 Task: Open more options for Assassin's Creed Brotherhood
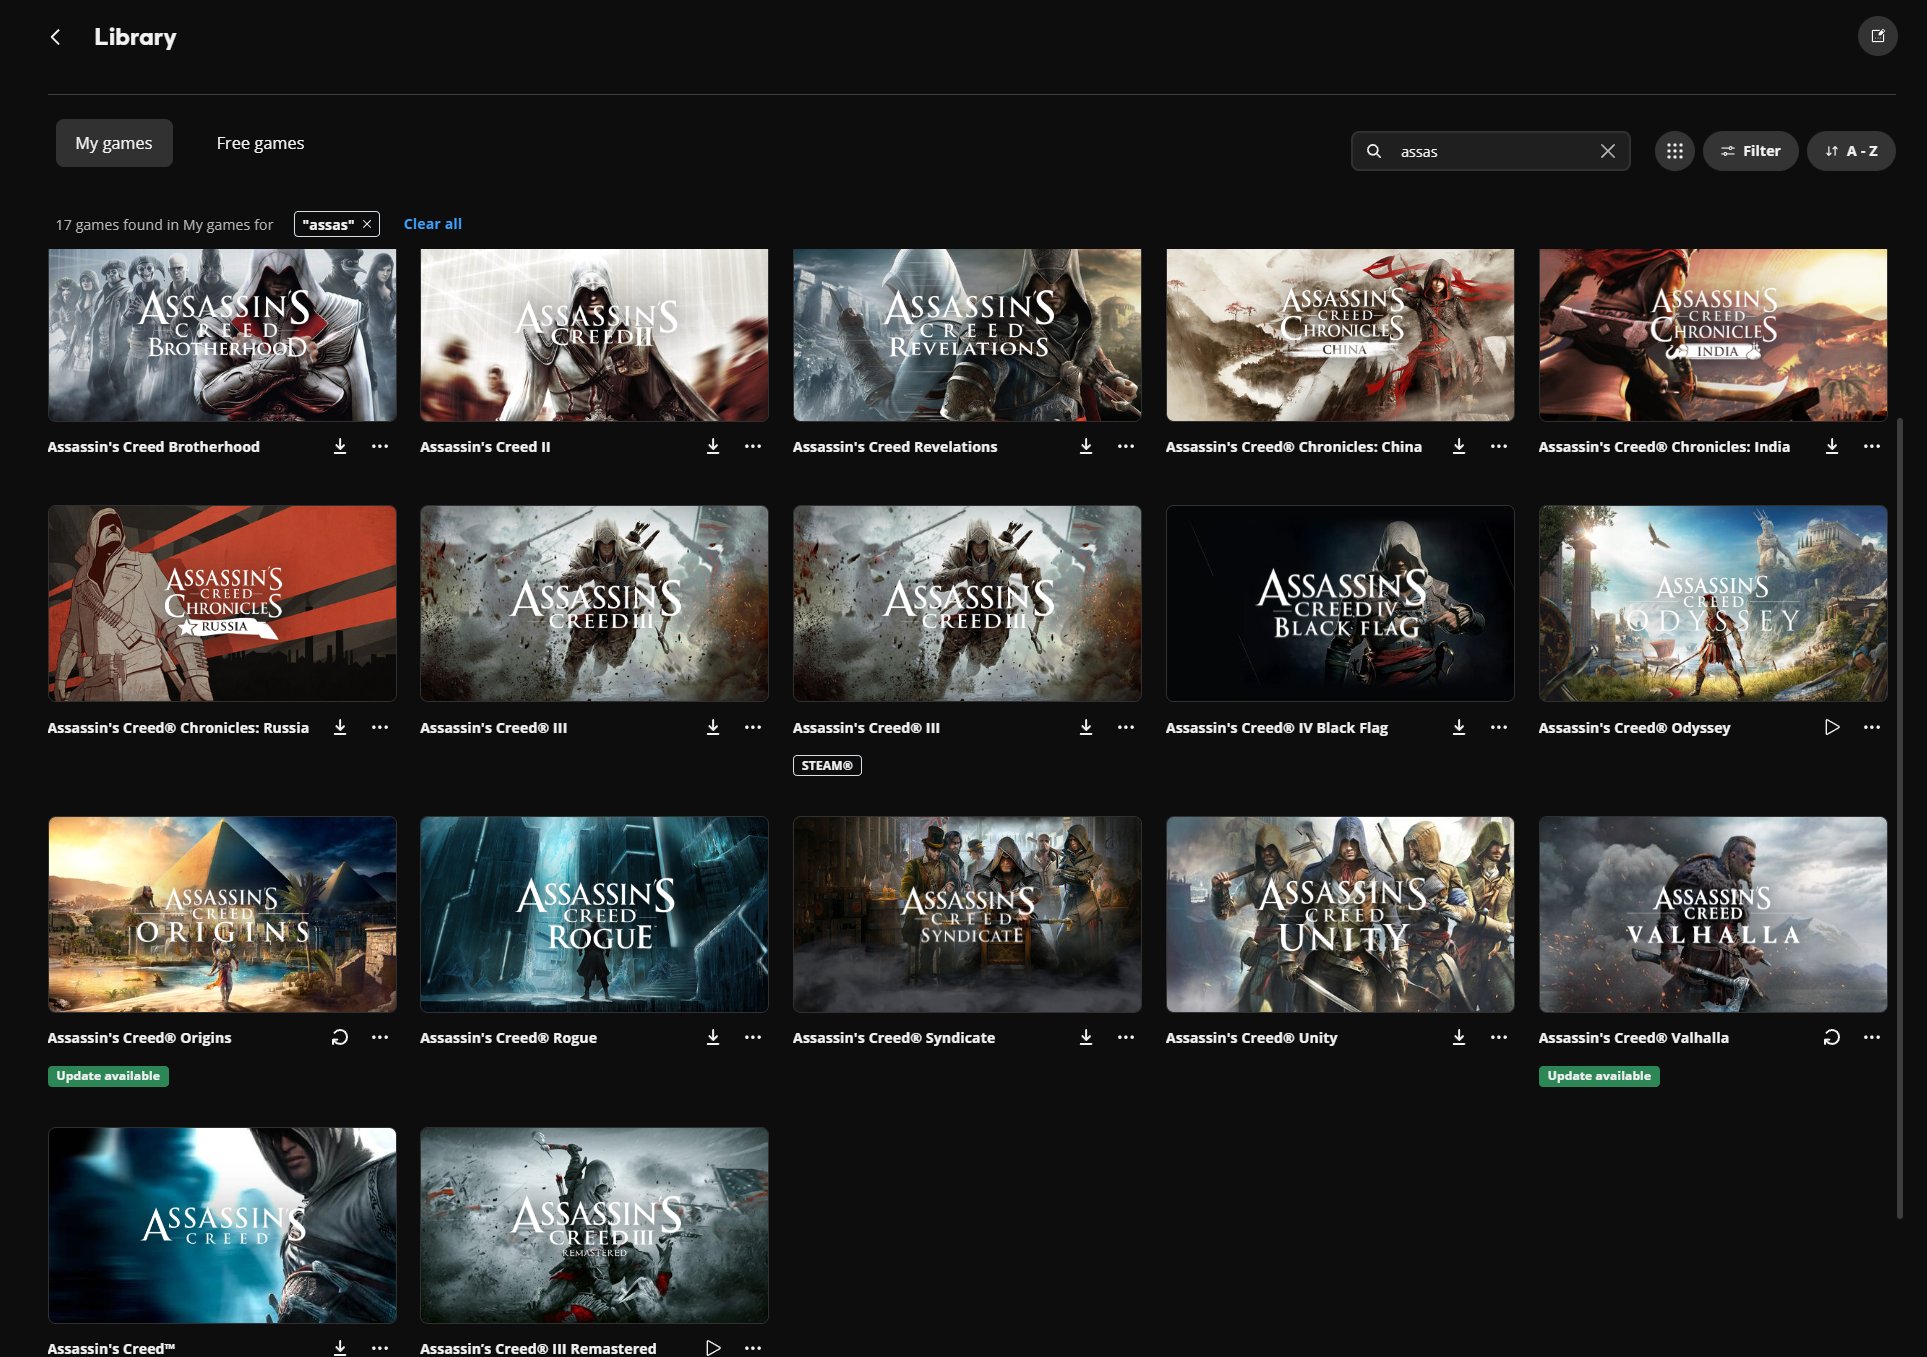[380, 447]
